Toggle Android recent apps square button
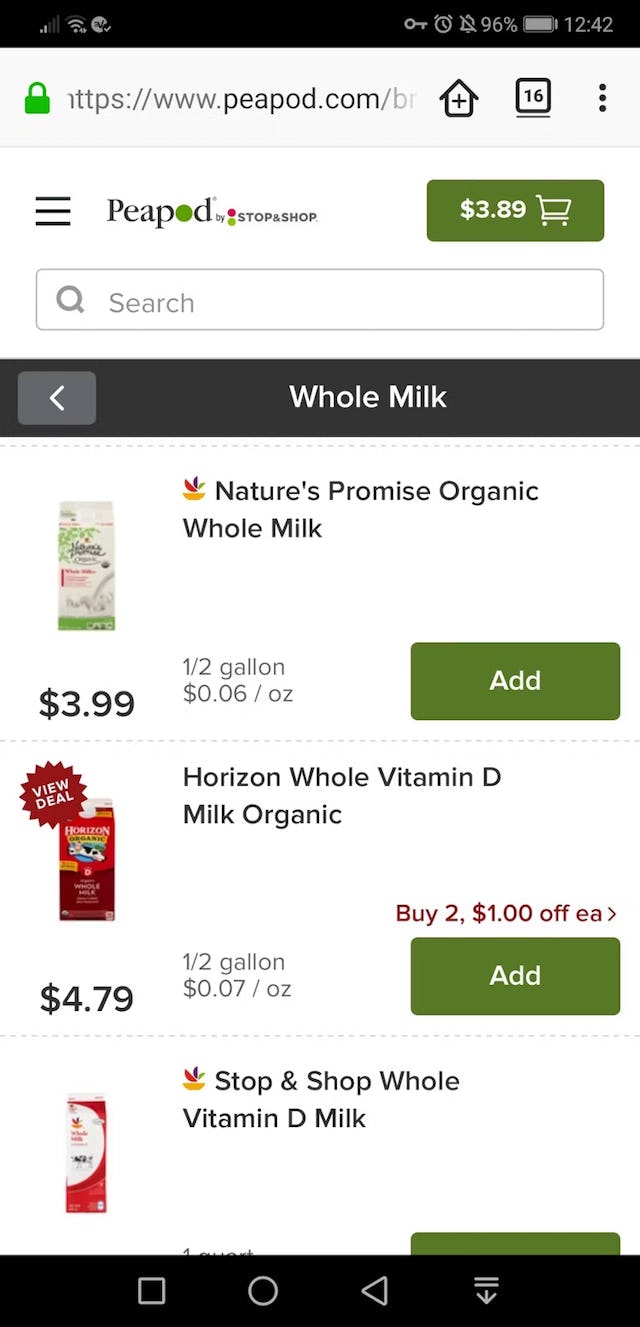Screen dimensions: 640x1327 [x=151, y=1290]
